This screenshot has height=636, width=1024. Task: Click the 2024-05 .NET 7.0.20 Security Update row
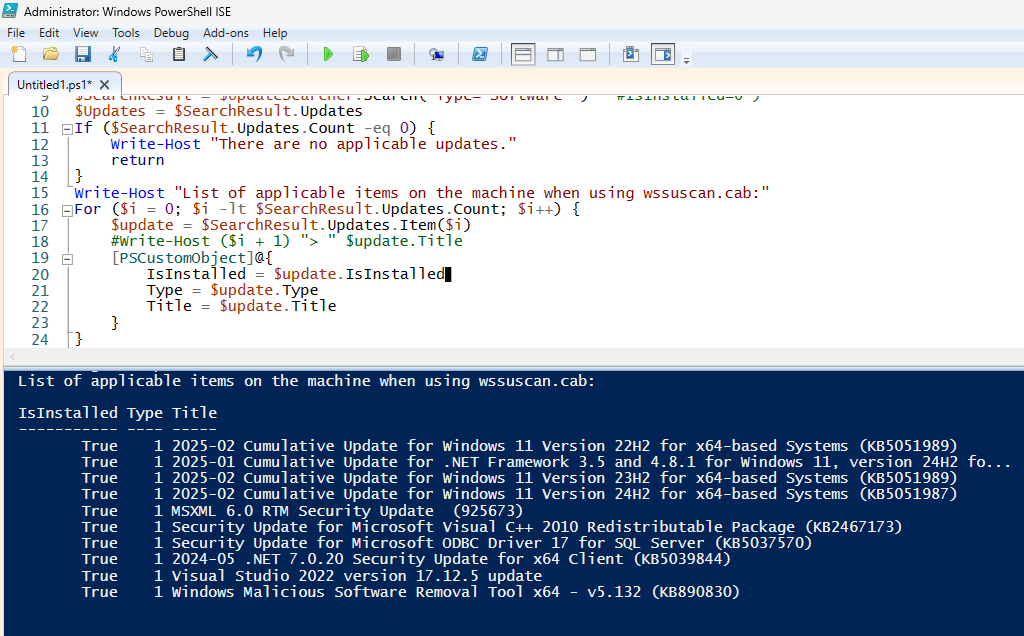(406, 560)
